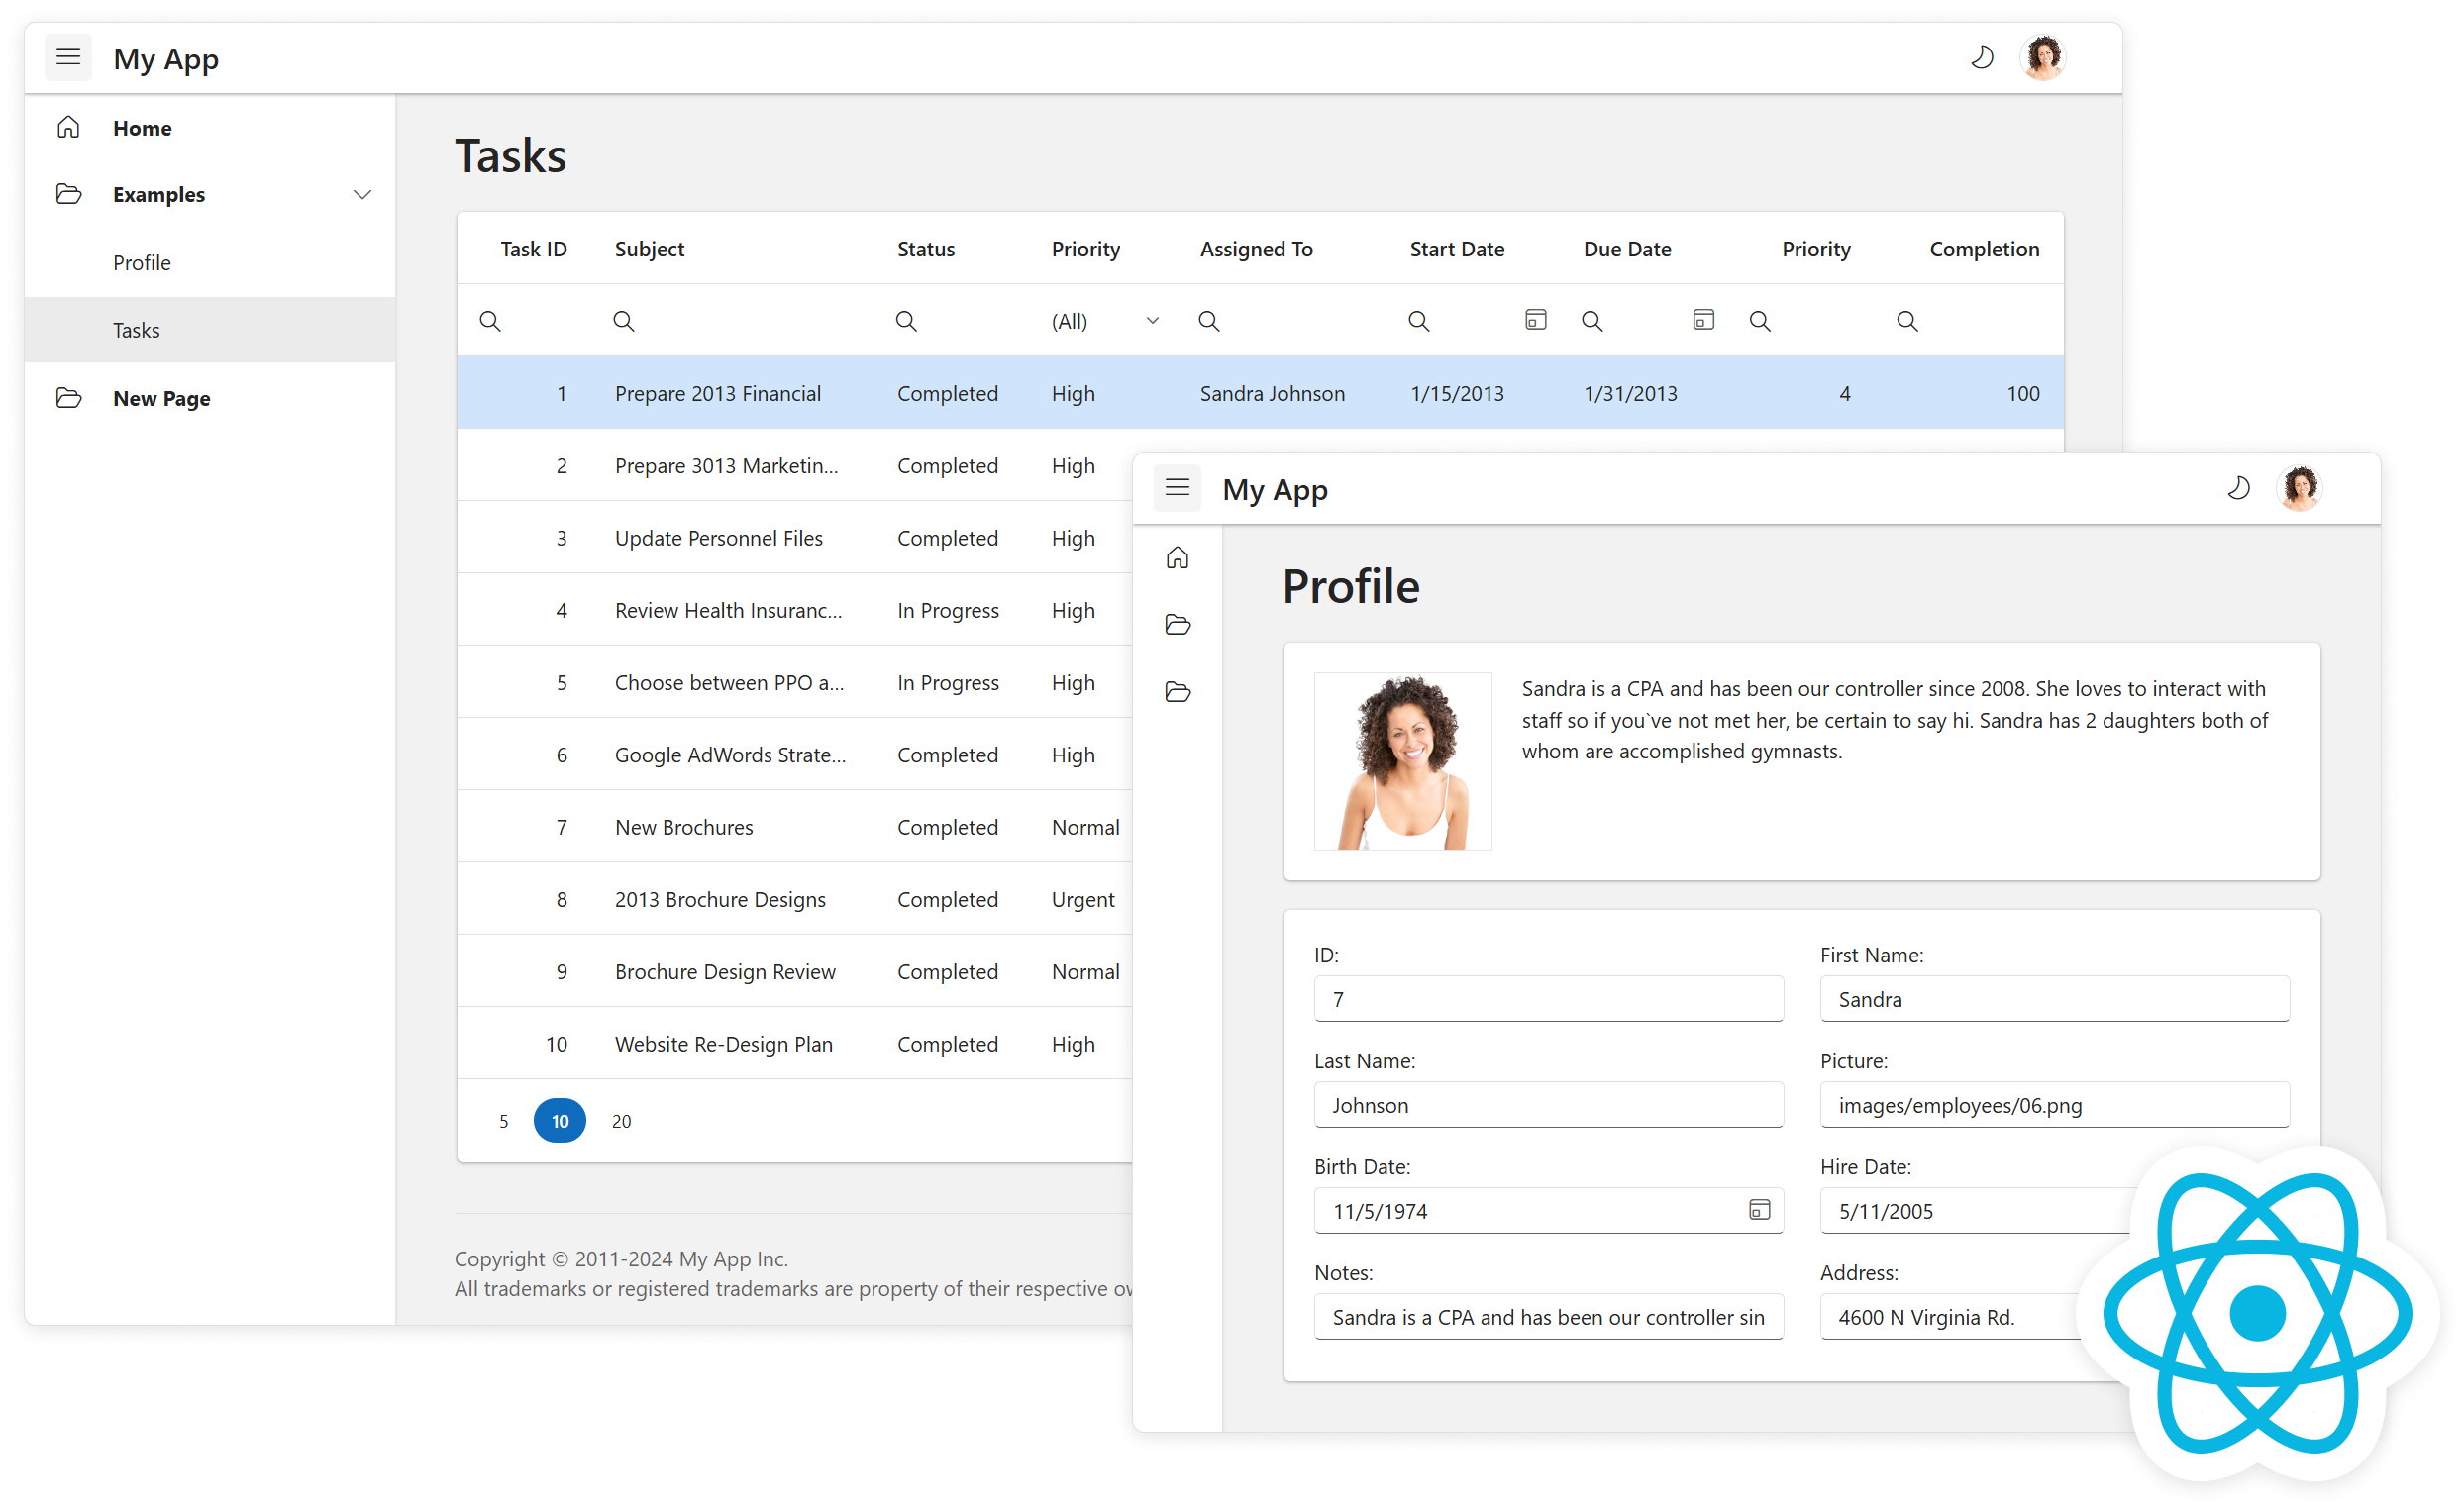Toggle dark theme with the moon icon
Screen dimensions: 2464x1510
(1982, 57)
